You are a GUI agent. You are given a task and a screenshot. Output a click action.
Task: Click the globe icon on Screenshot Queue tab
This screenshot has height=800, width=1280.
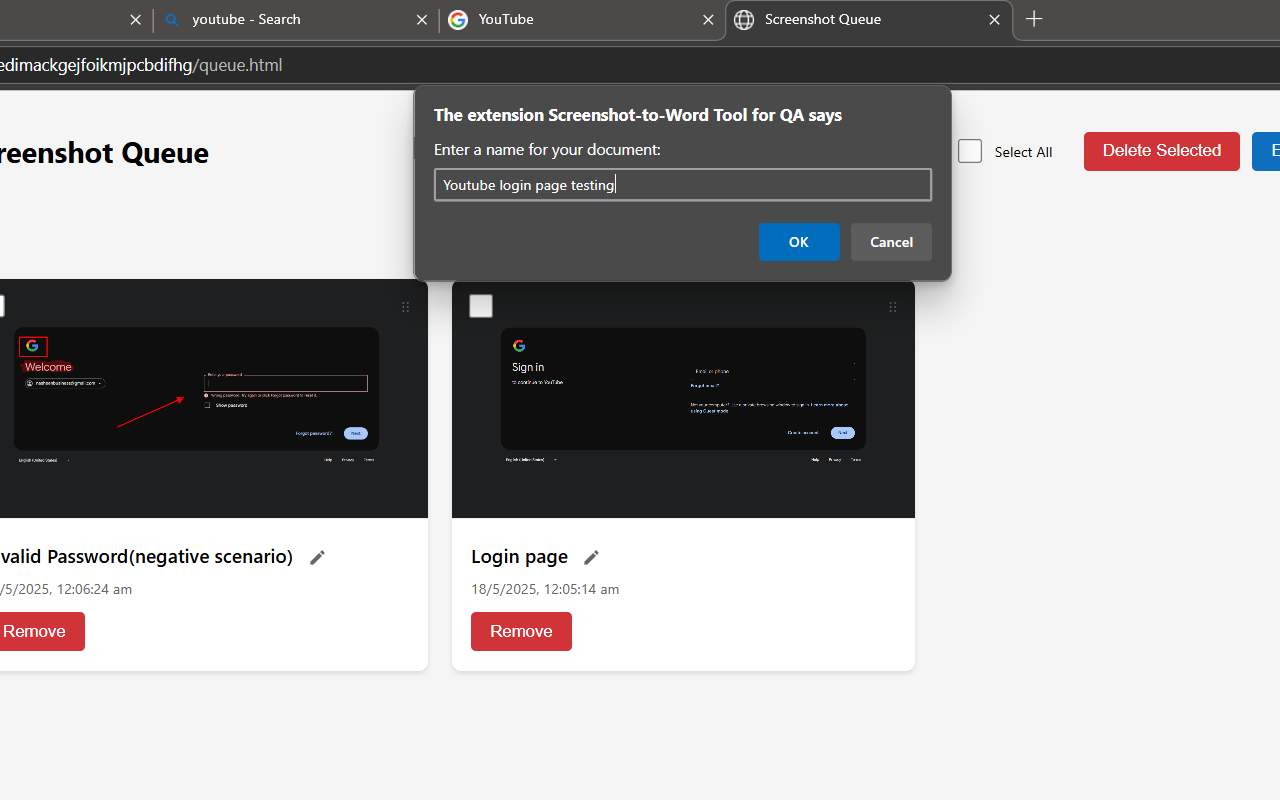click(744, 20)
